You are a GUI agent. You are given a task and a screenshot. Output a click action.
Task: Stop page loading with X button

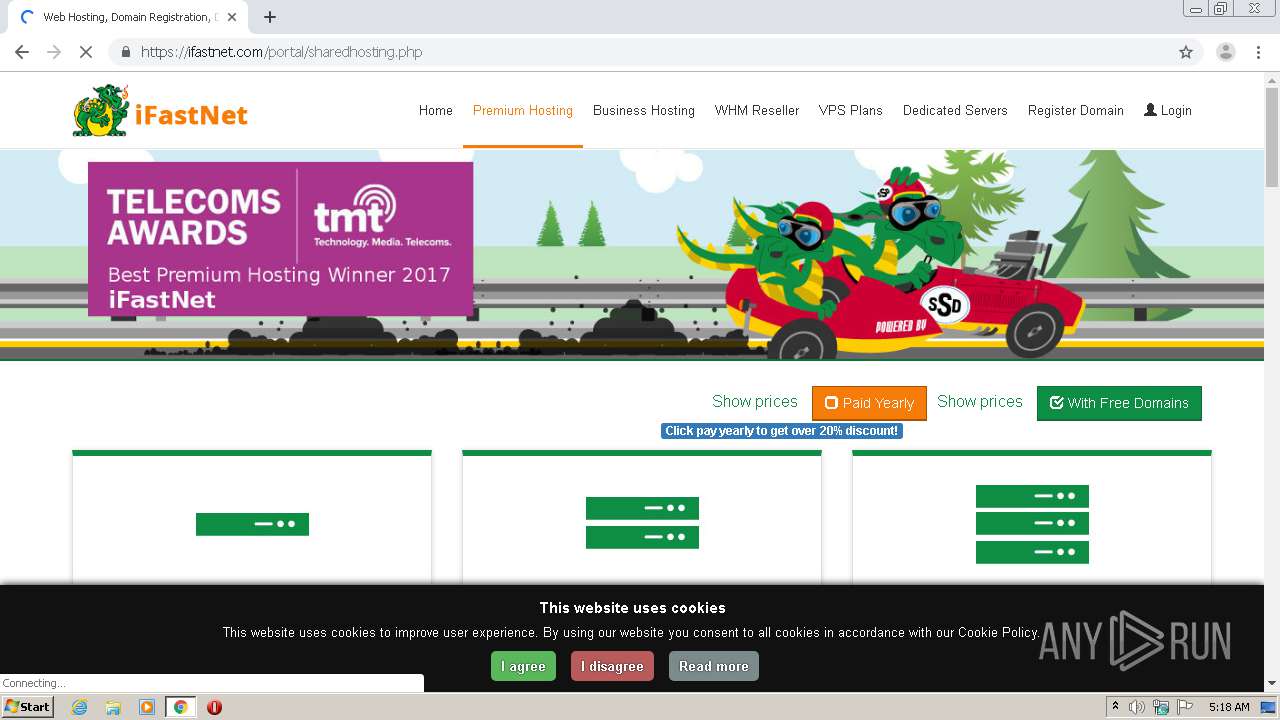coord(86,52)
